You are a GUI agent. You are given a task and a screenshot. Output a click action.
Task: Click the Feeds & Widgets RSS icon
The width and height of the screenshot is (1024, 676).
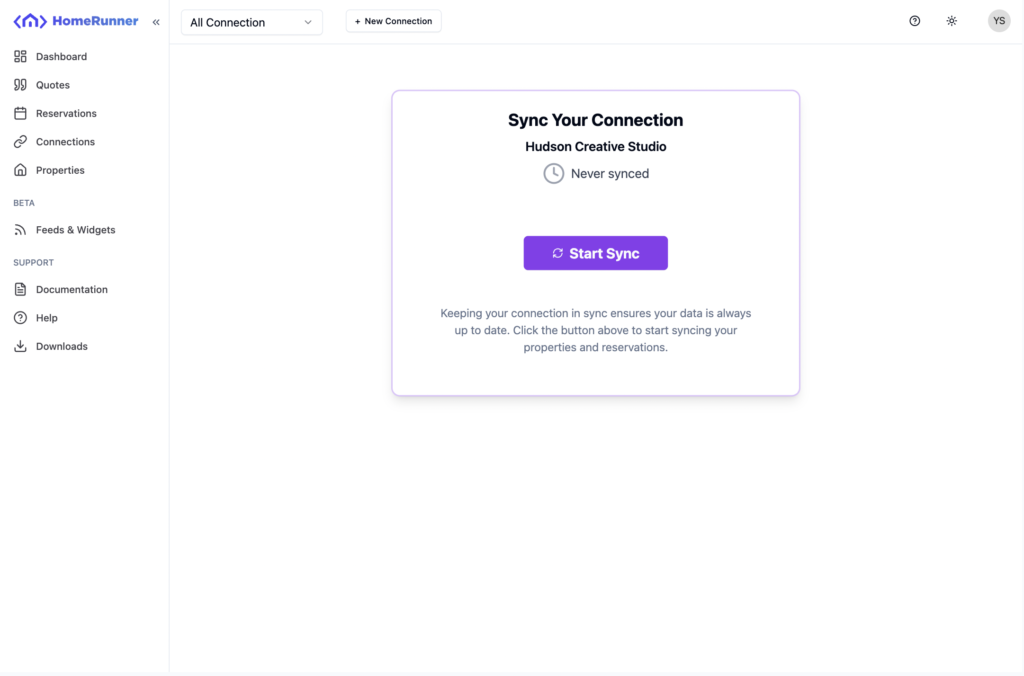[20, 230]
